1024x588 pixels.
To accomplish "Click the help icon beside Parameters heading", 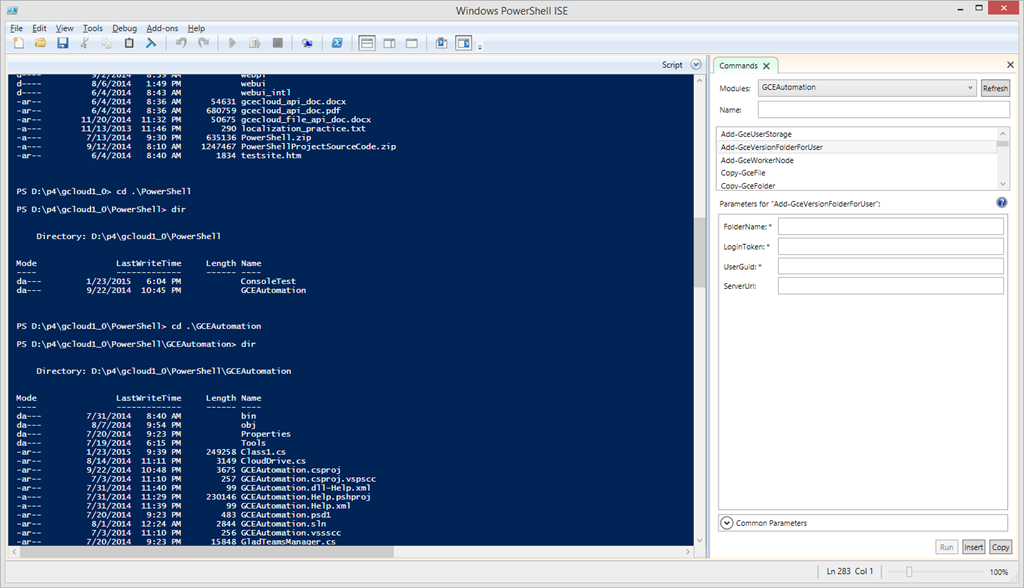I will pyautogui.click(x=1001, y=203).
